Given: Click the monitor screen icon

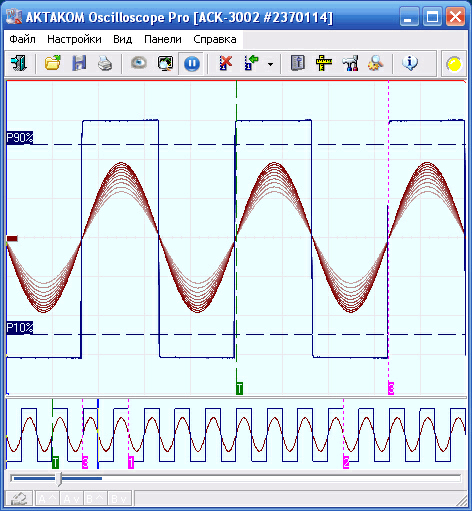Looking at the screenshot, I should pyautogui.click(x=165, y=63).
